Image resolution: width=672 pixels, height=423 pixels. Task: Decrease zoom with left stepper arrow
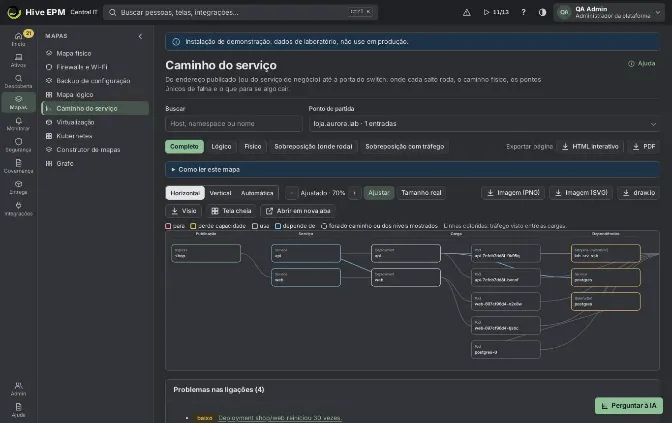pyautogui.click(x=291, y=193)
